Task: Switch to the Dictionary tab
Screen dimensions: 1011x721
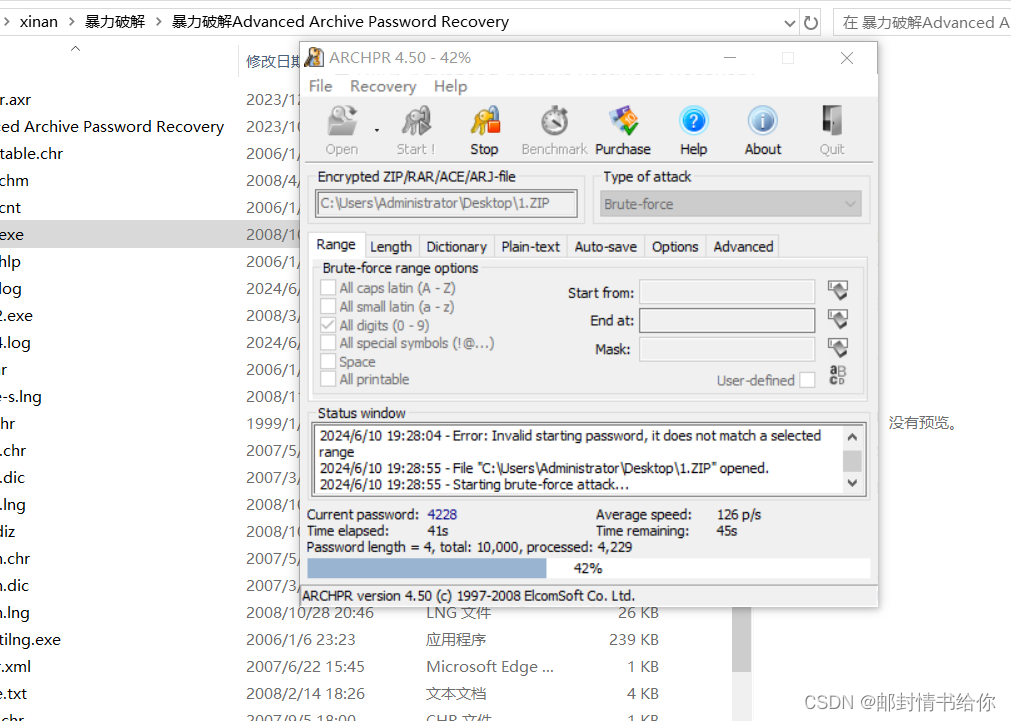Action: point(456,246)
